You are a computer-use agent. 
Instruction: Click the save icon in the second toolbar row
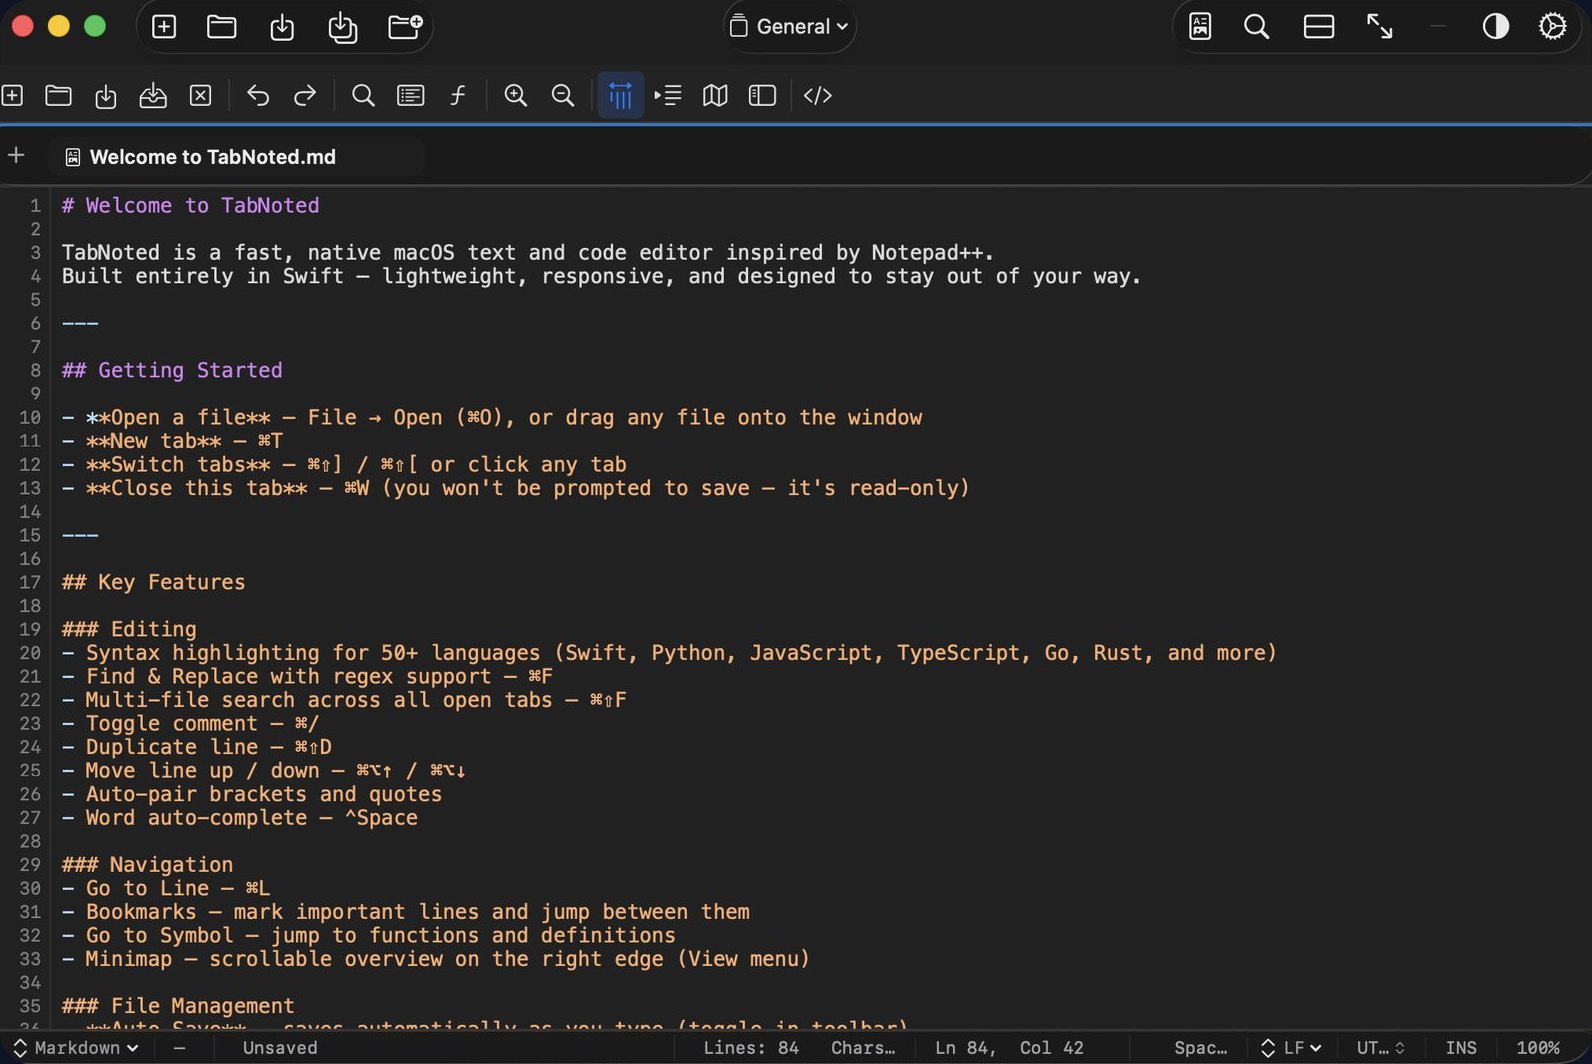tap(106, 96)
